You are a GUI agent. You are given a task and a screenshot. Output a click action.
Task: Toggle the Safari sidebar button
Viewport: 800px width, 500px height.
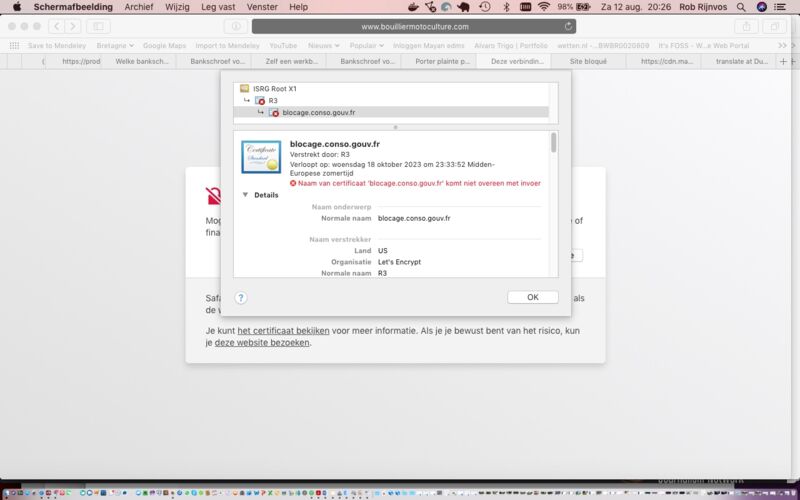98,26
